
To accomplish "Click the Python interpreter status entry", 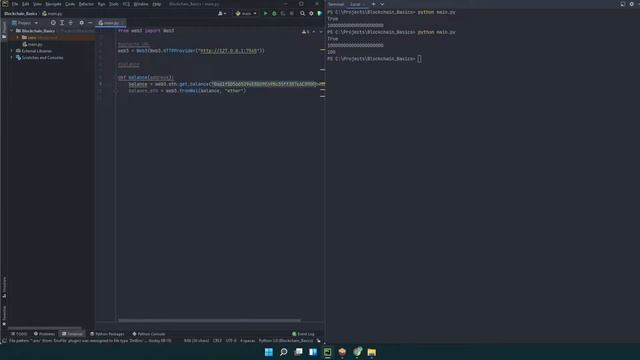I will (x=286, y=340).
